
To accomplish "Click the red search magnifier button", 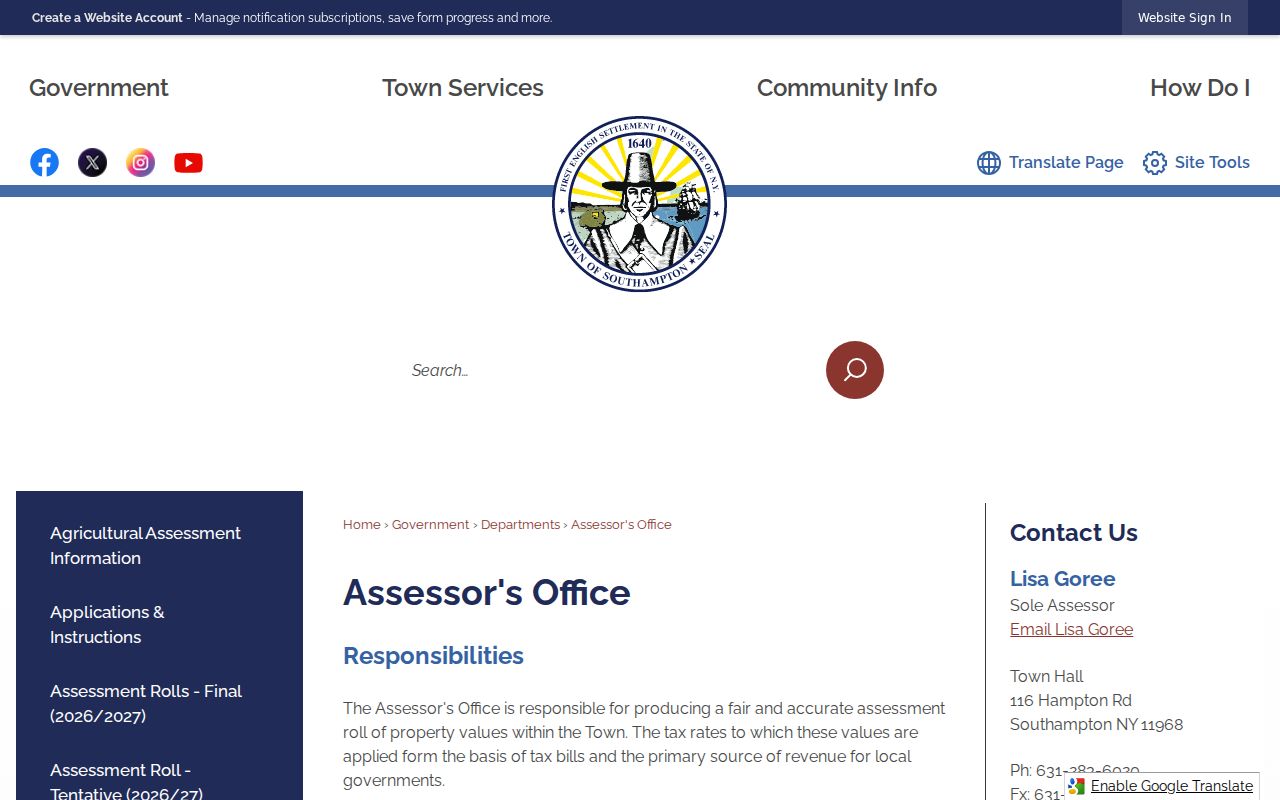I will click(855, 370).
